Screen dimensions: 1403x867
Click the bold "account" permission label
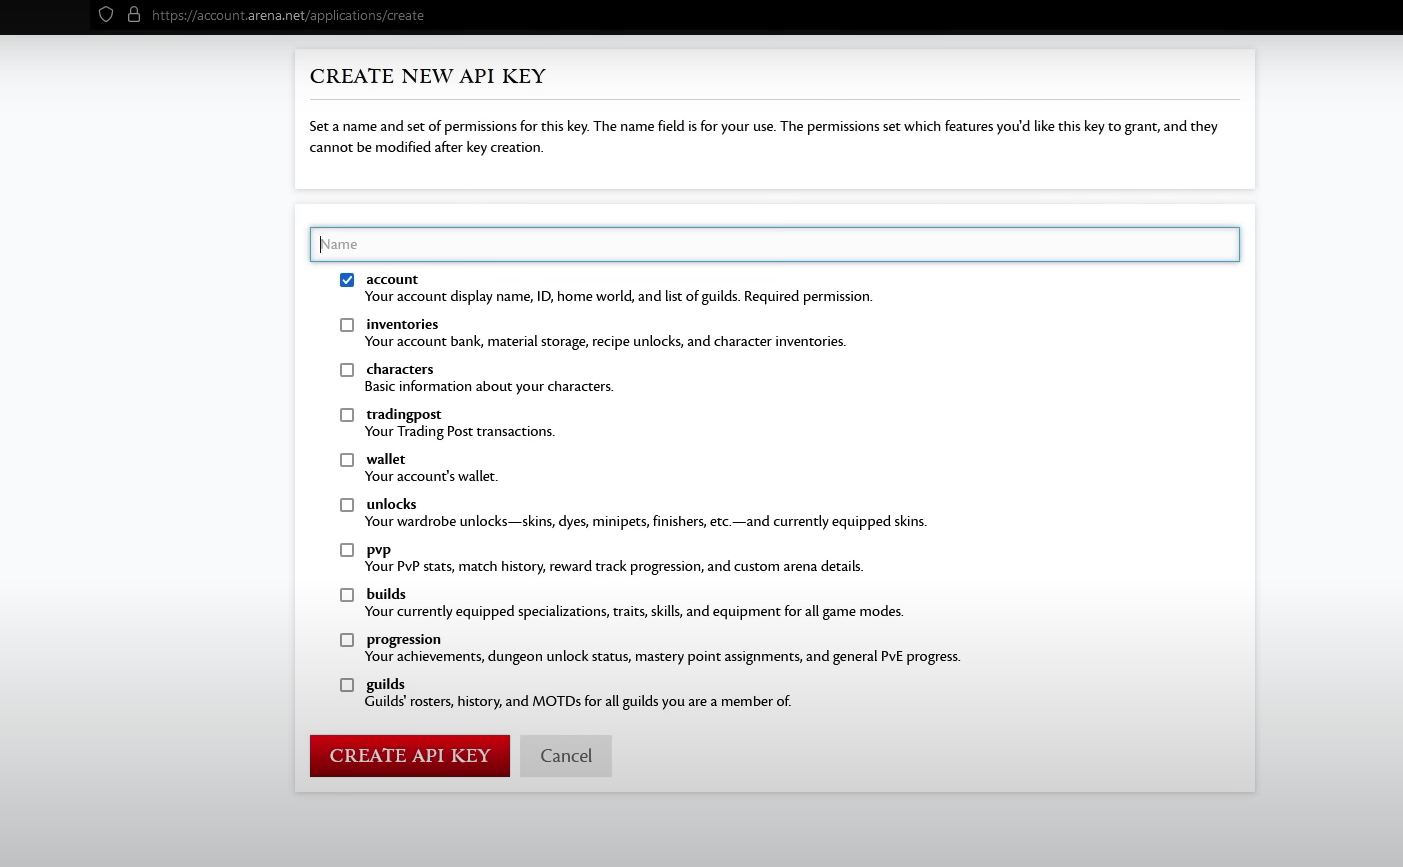(x=392, y=280)
